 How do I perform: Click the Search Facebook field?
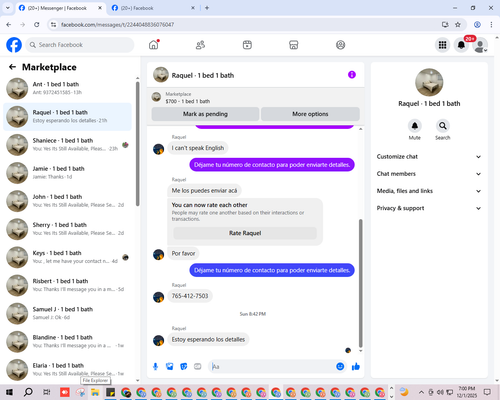pos(80,45)
